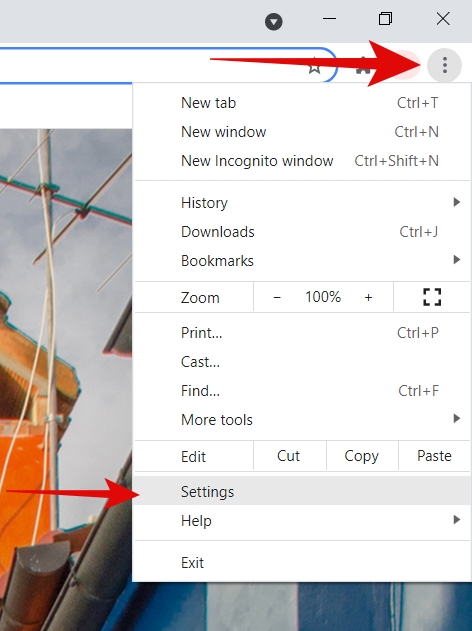
Task: Choose Exit to quit Chrome
Action: point(302,562)
